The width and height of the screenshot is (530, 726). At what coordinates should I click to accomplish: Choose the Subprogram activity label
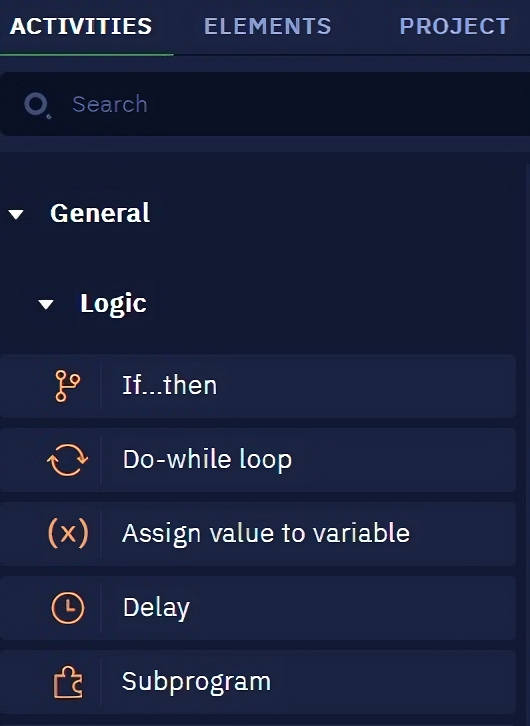(196, 682)
